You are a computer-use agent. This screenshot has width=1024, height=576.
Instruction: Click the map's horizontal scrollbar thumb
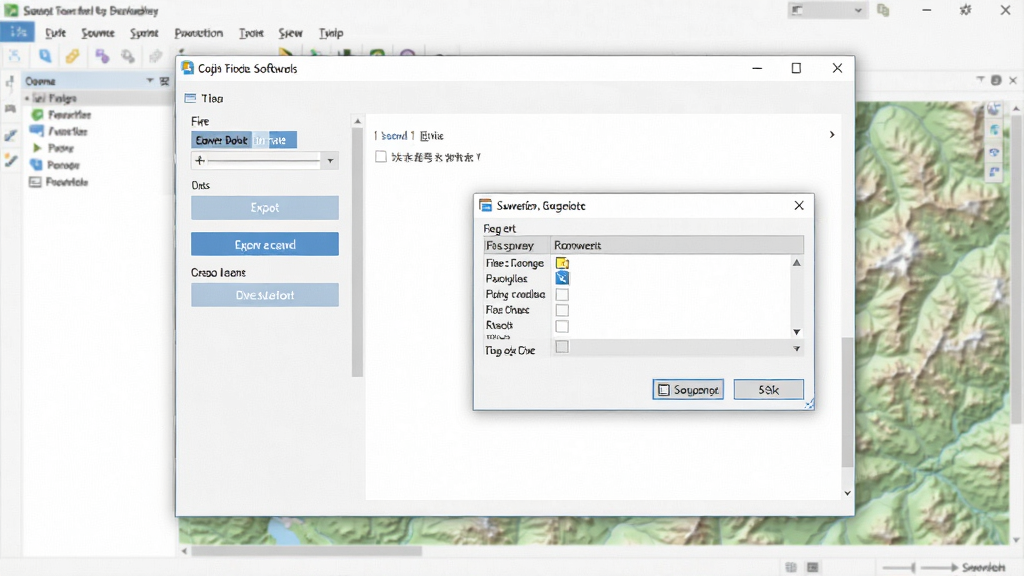coord(306,551)
